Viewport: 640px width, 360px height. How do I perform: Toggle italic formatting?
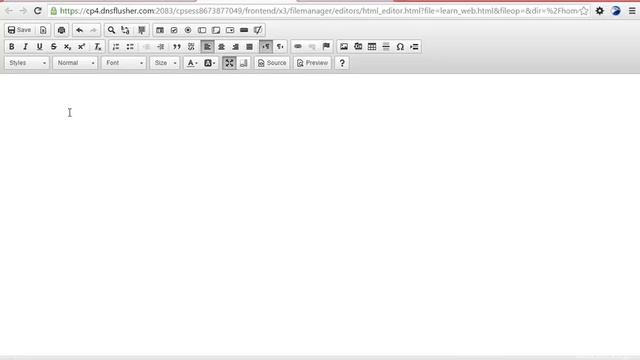(26, 47)
